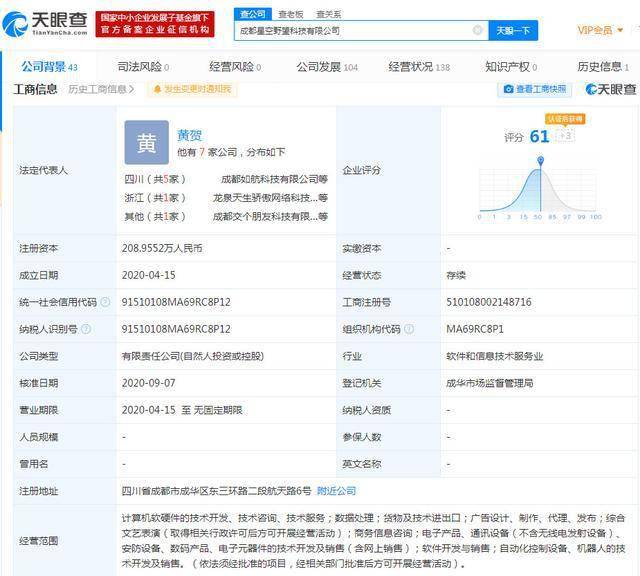Open the VIP会员 dropdown arrow
Screen dimensions: 640x576
(x=620, y=30)
